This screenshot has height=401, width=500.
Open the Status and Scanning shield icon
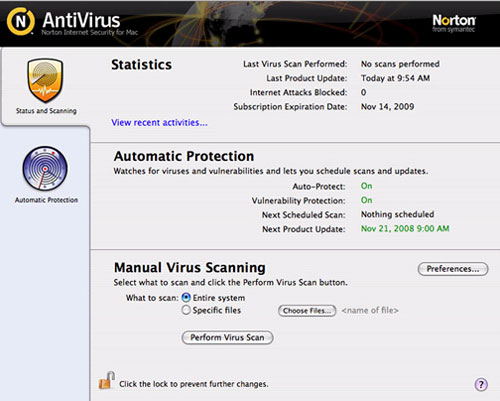(45, 80)
